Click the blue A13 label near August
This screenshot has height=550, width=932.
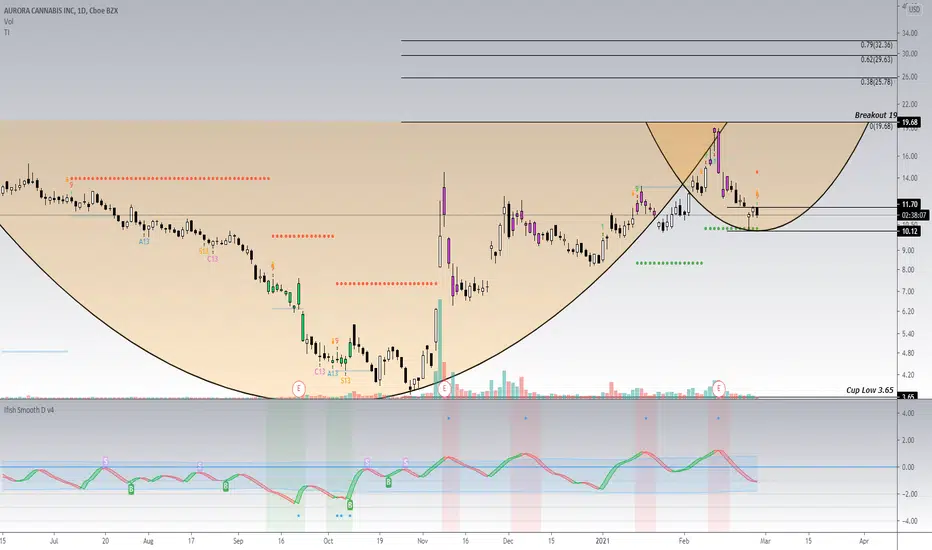(x=144, y=241)
